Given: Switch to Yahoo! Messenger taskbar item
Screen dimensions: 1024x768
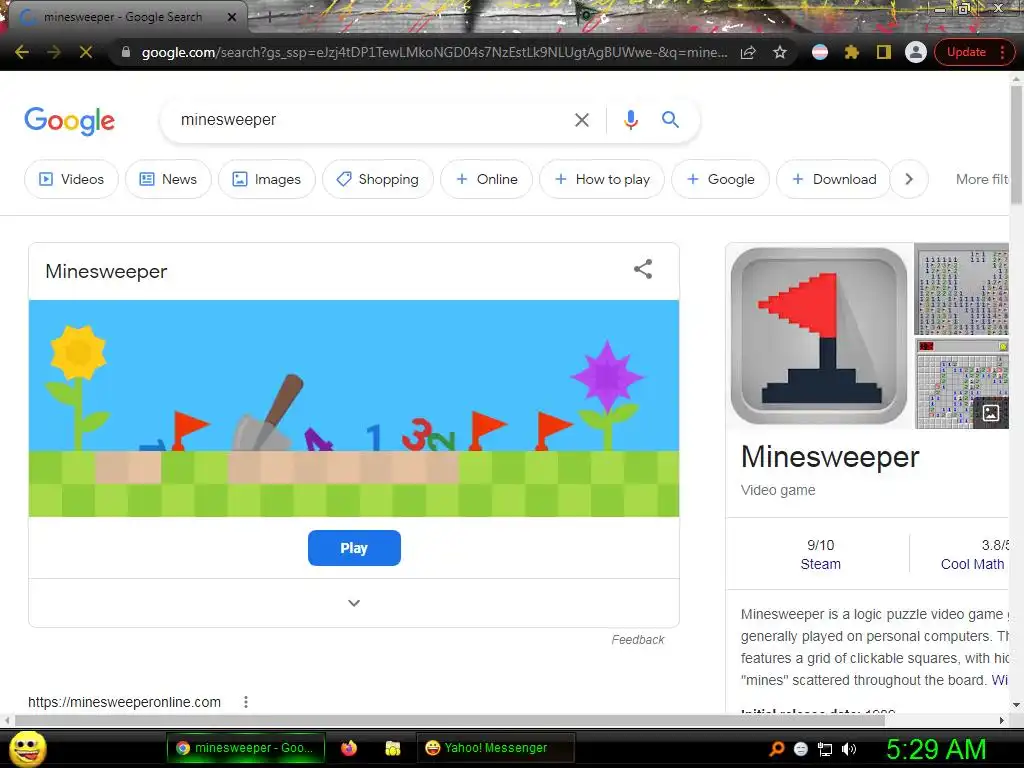Looking at the screenshot, I should 496,748.
